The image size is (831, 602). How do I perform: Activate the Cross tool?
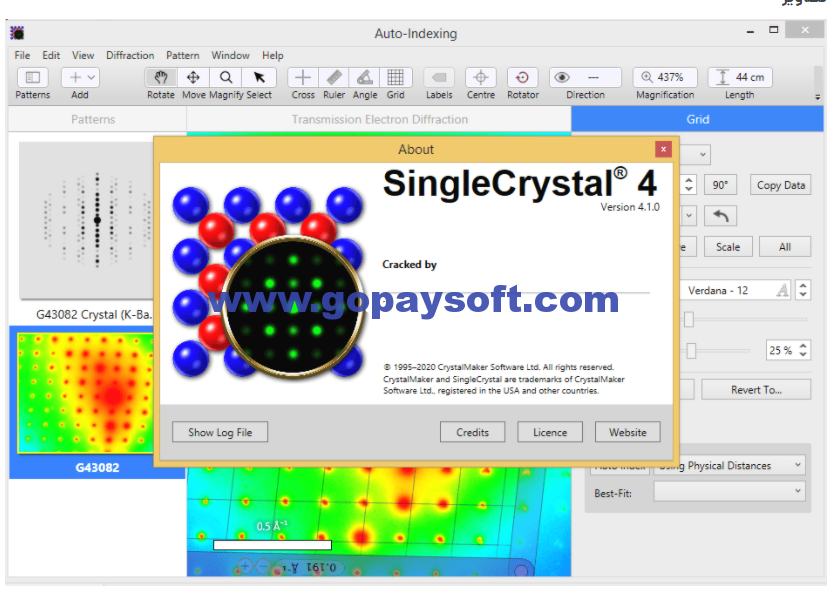(x=303, y=77)
